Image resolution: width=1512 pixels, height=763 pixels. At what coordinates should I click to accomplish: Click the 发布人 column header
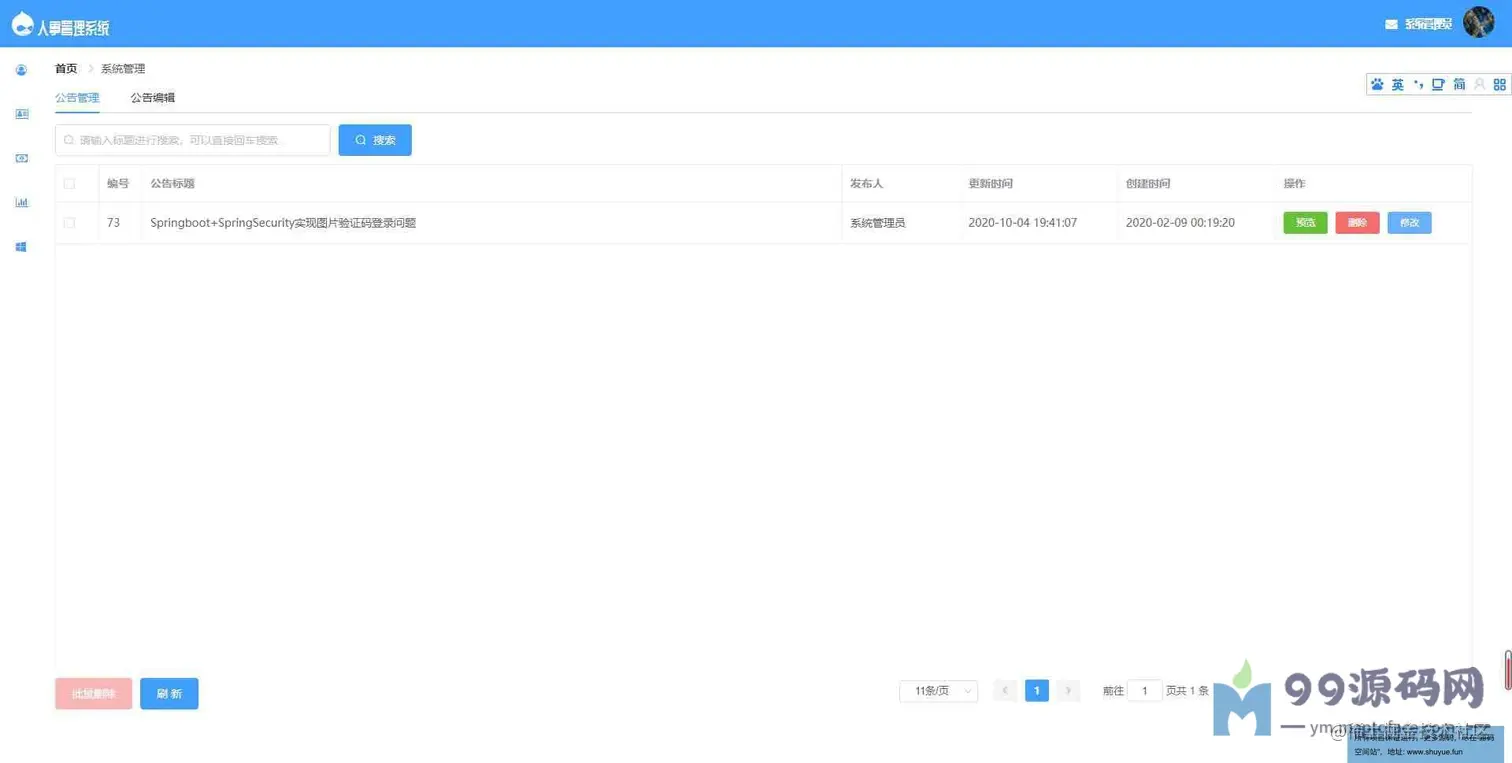866,184
